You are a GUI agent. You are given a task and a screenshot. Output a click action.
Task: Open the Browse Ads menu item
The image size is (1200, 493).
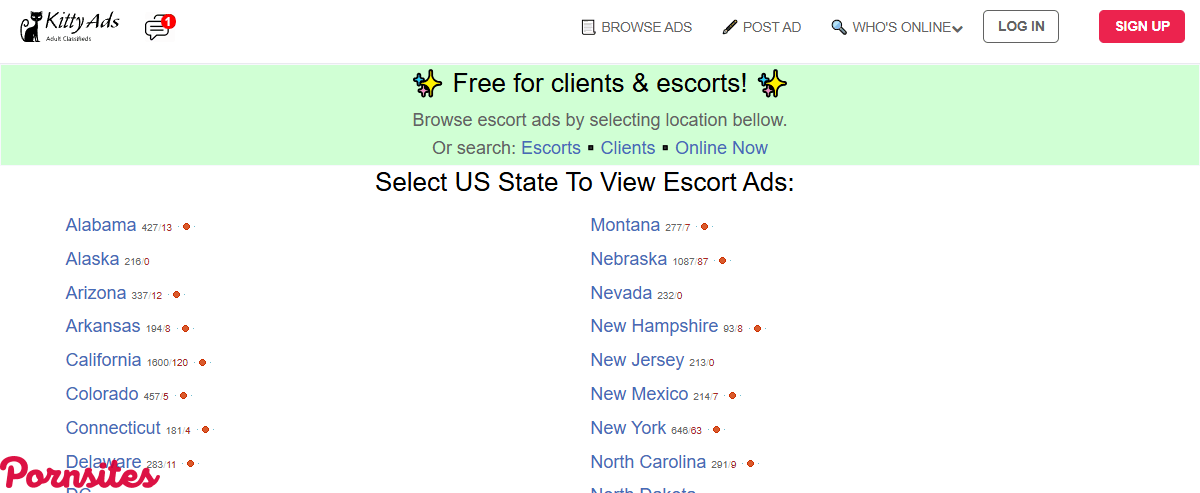click(x=646, y=27)
